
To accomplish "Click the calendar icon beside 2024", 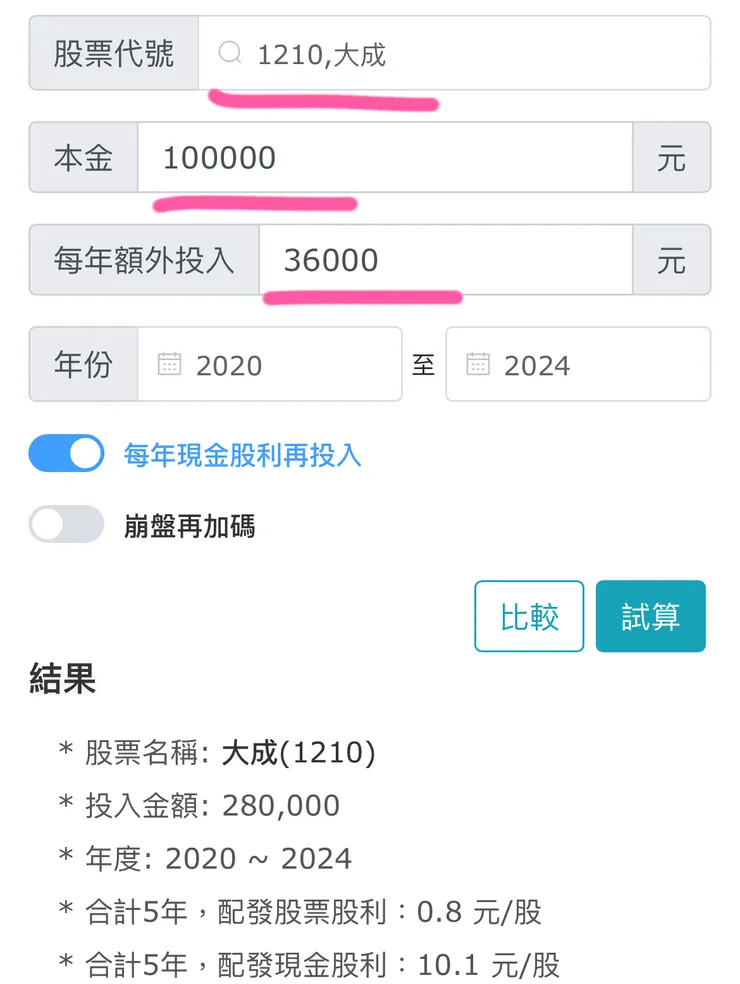I will [478, 365].
